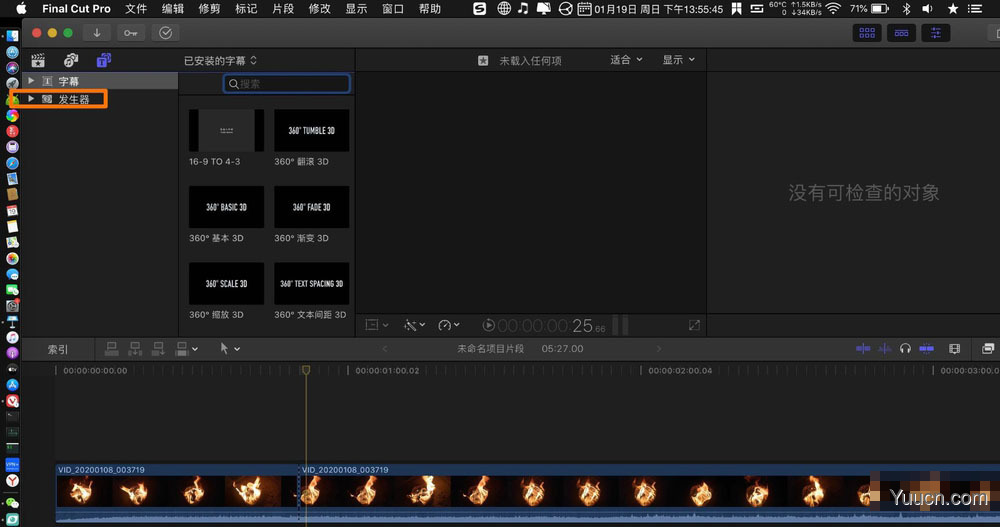The width and height of the screenshot is (1000, 527).
Task: Click the timeline playhead marker
Action: (306, 370)
